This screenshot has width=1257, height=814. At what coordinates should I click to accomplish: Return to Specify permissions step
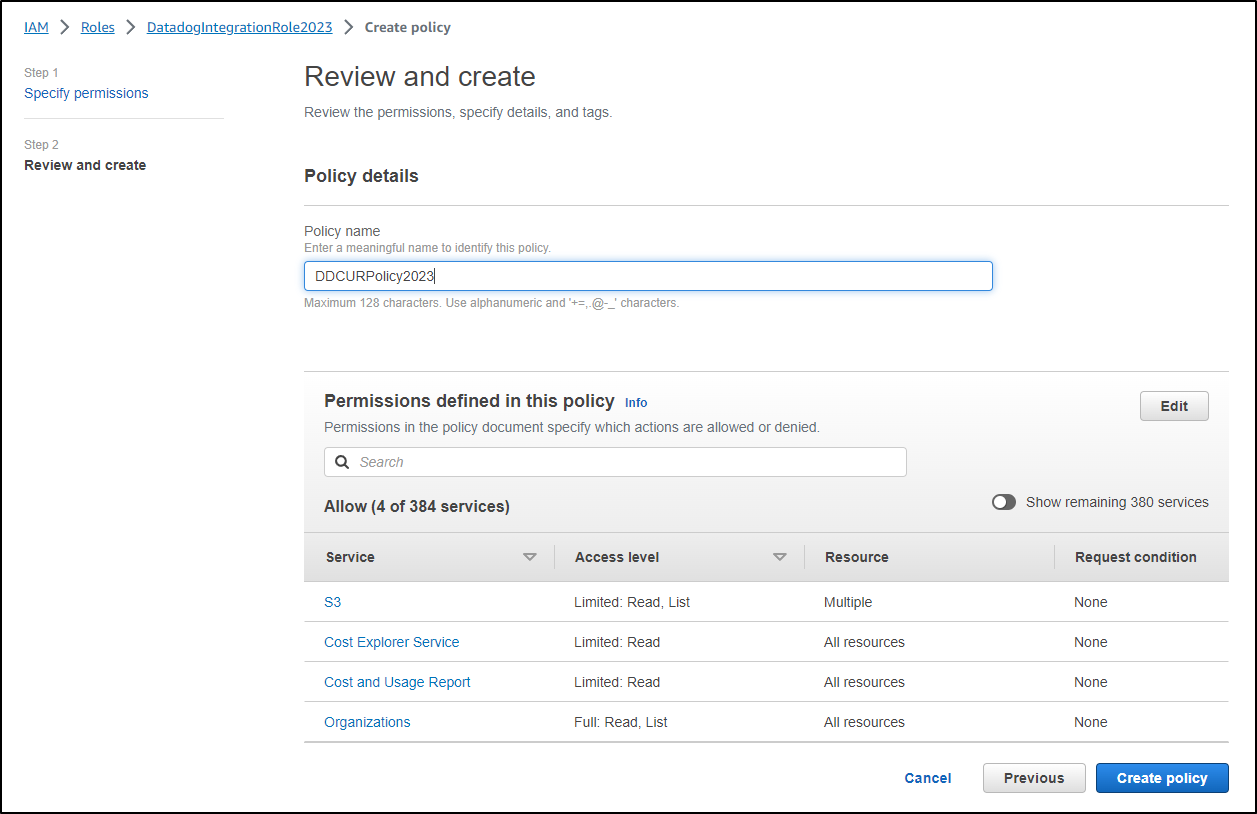[86, 93]
